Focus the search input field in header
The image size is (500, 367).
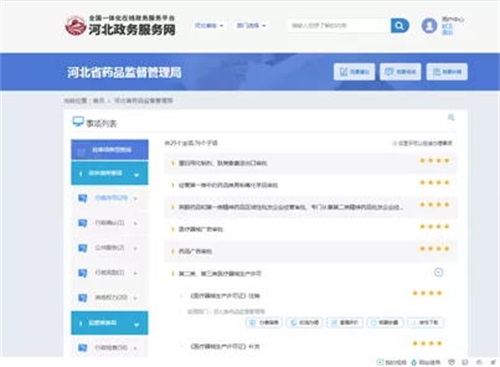pos(339,25)
